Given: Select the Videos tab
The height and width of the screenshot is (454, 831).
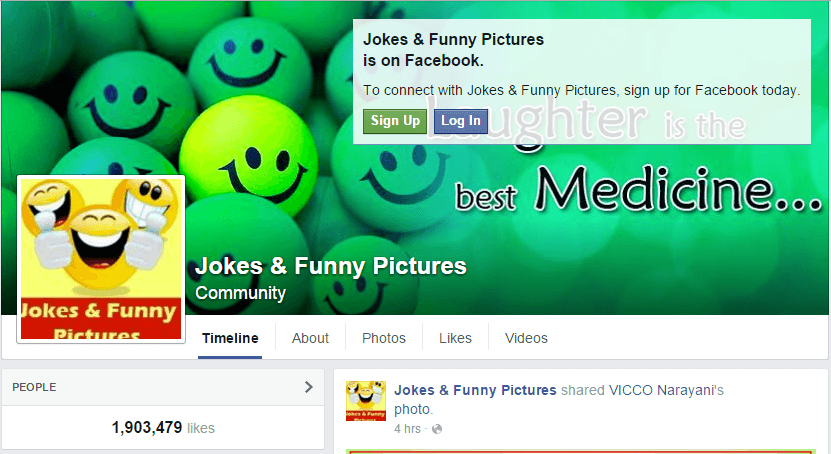Looking at the screenshot, I should [526, 338].
